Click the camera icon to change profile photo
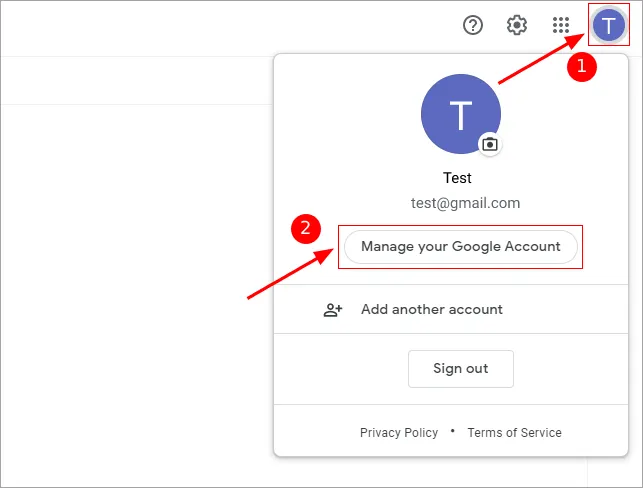This screenshot has width=643, height=488. pyautogui.click(x=490, y=144)
